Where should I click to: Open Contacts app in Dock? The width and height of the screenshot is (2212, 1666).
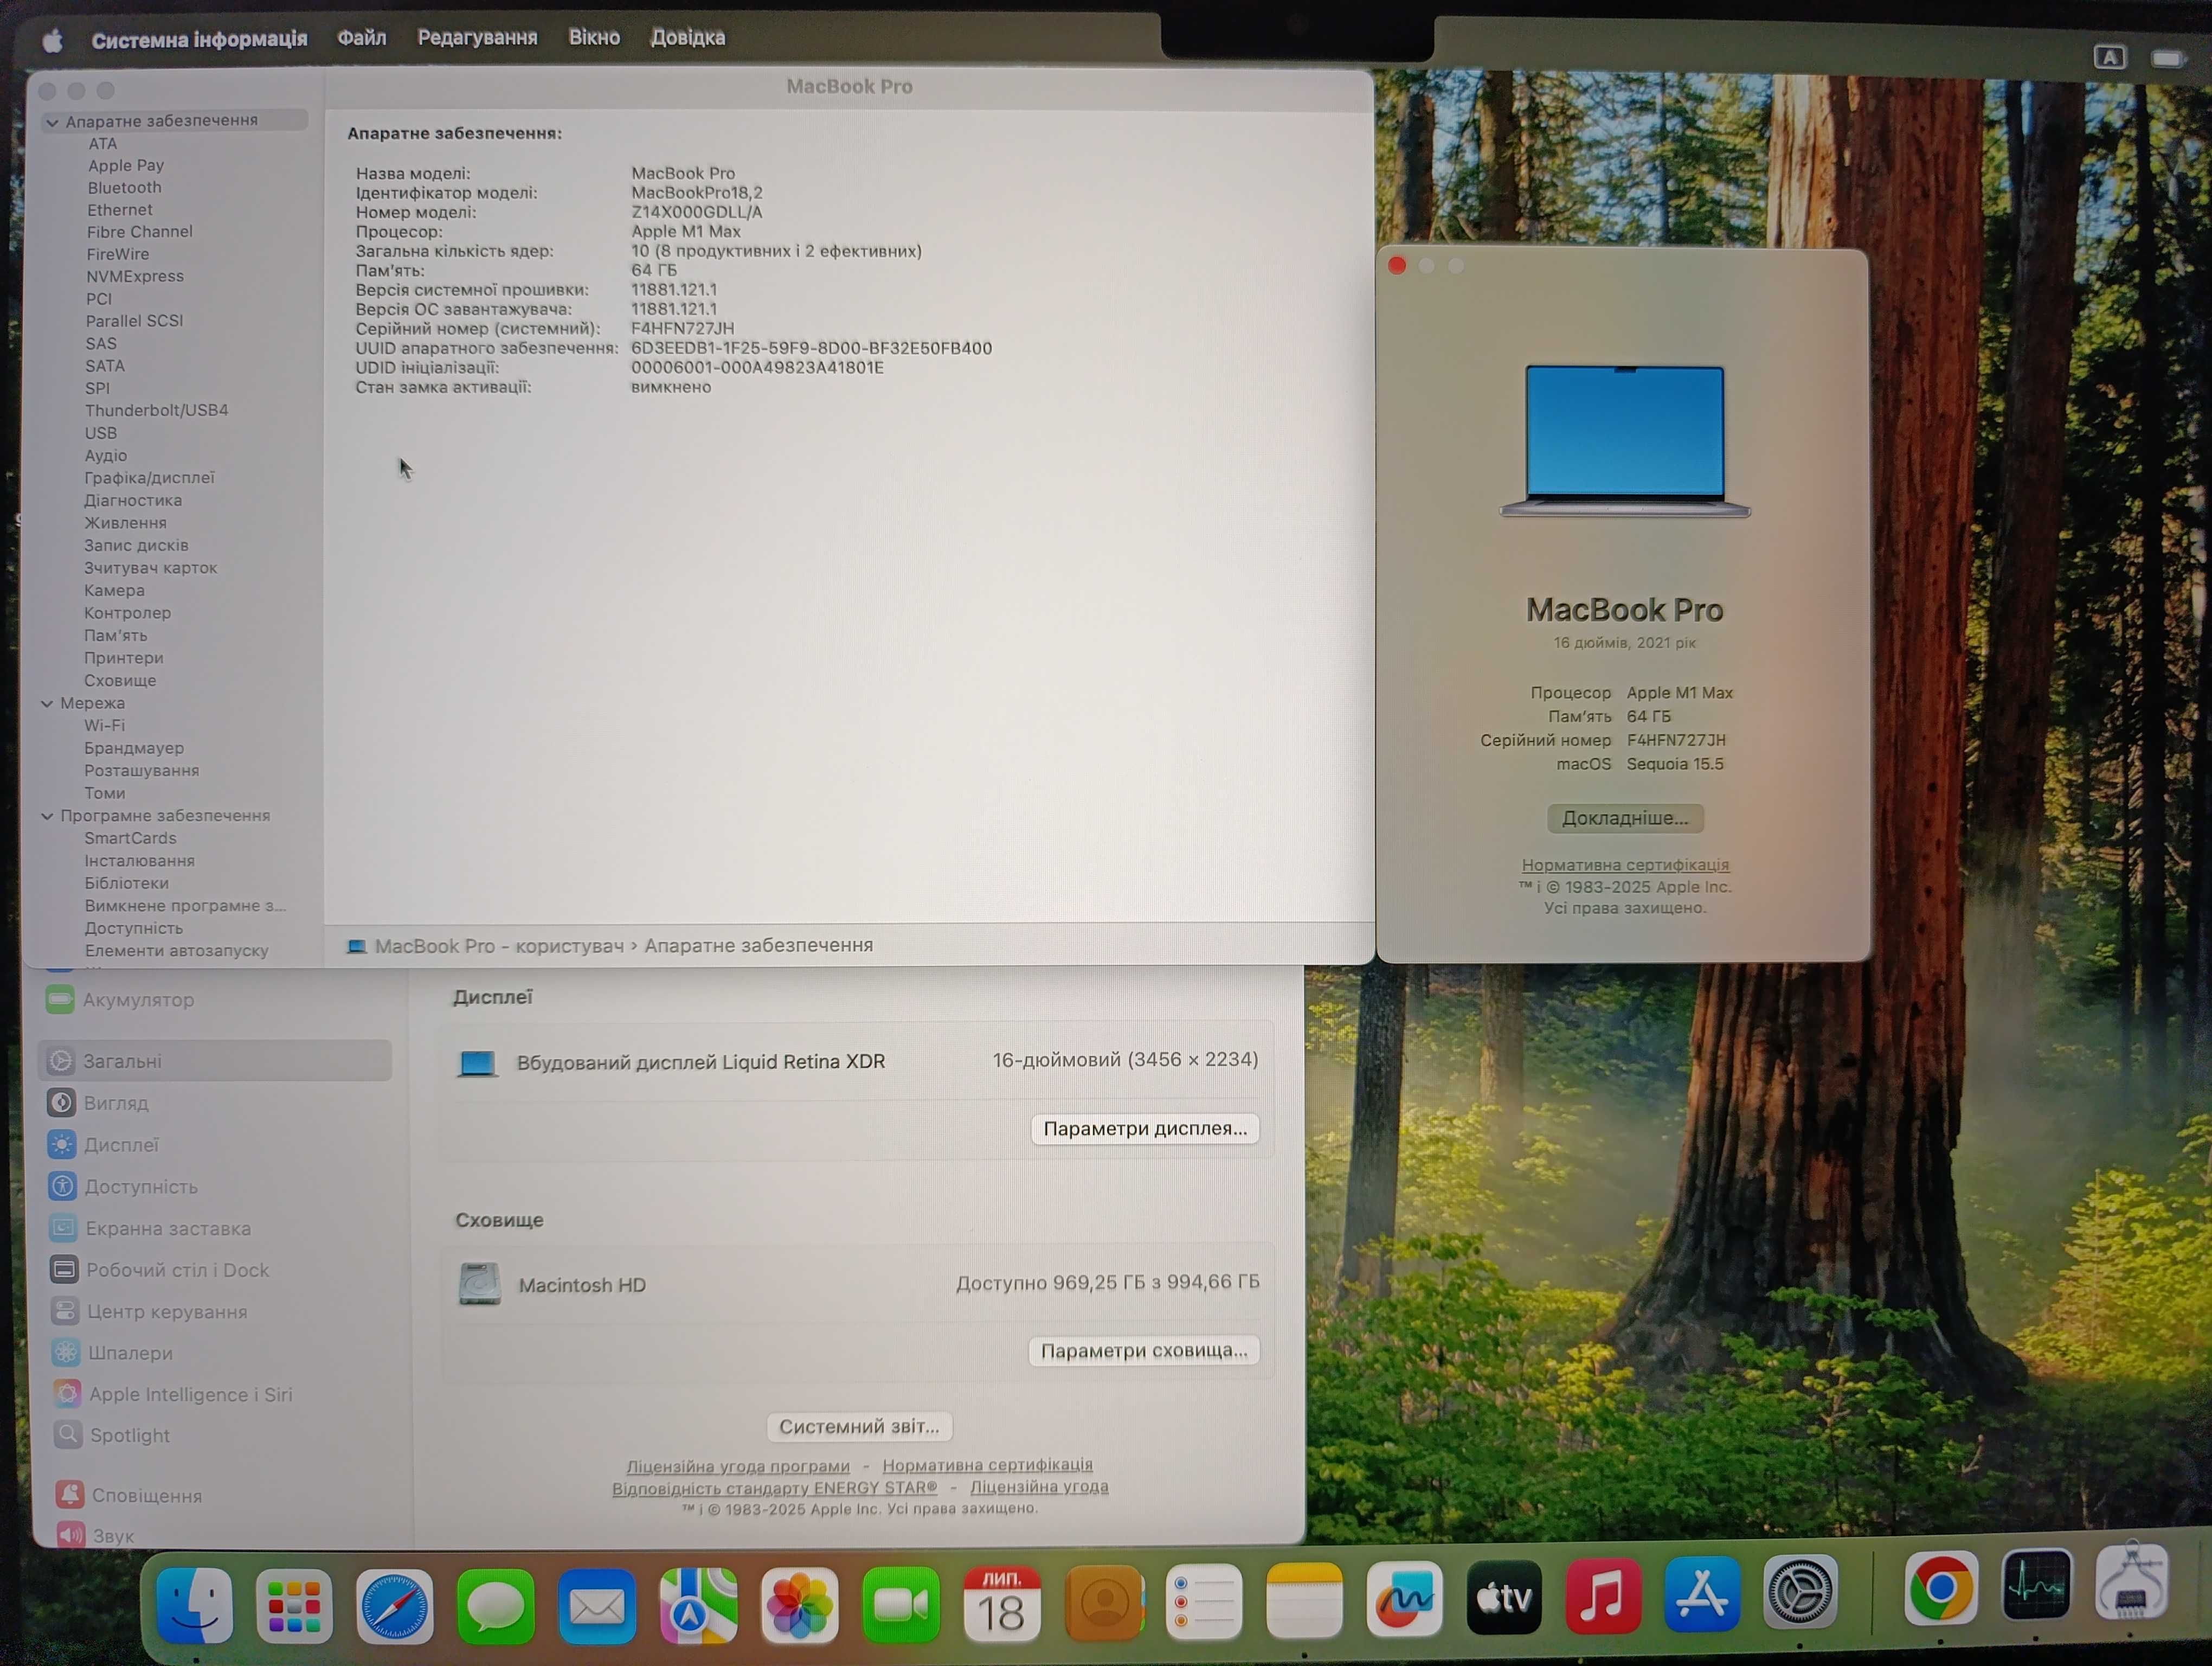1104,1602
